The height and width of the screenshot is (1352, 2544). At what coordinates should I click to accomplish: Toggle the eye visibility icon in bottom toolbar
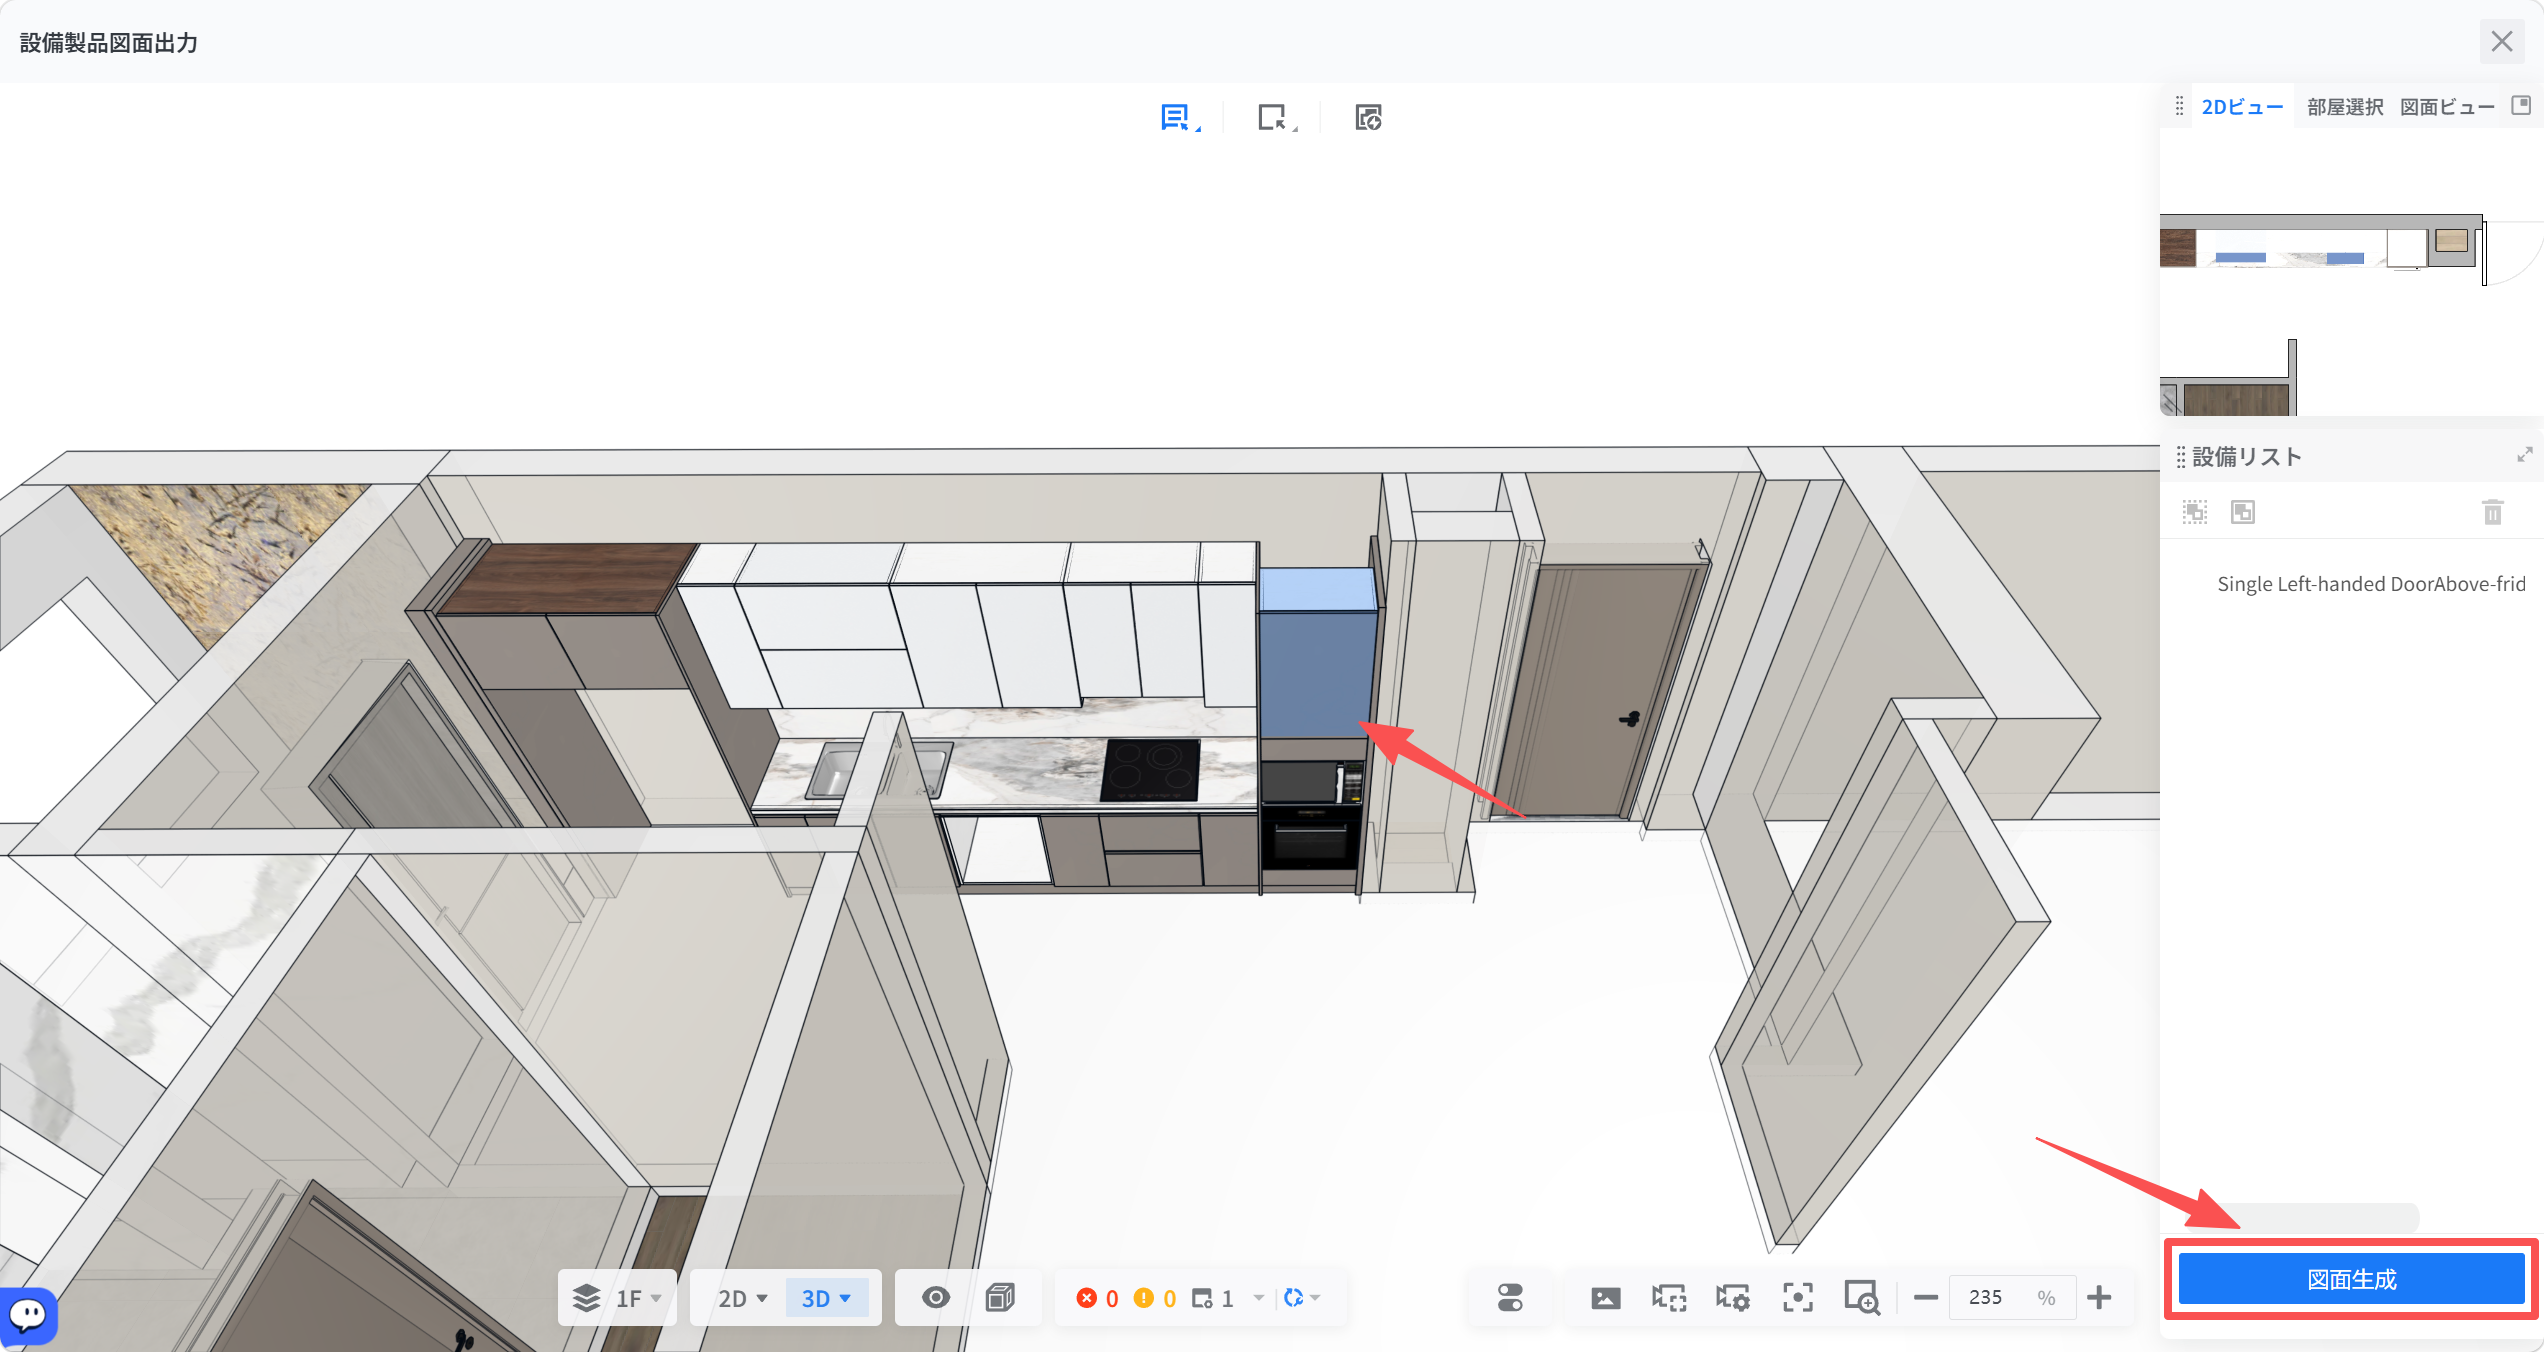(x=936, y=1298)
